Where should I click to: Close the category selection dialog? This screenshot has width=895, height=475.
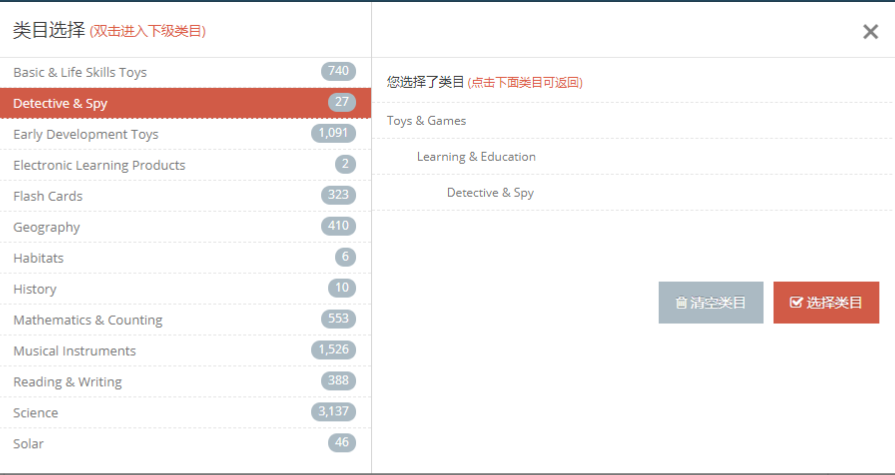tap(870, 32)
